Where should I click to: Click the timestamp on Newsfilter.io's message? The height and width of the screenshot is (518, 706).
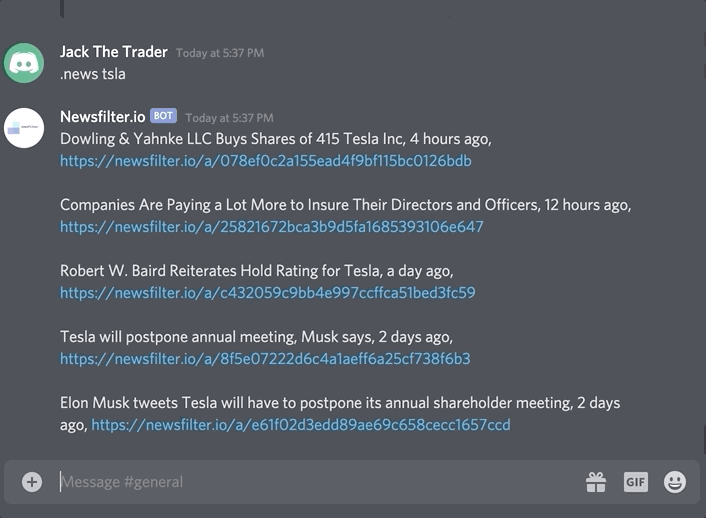(229, 118)
